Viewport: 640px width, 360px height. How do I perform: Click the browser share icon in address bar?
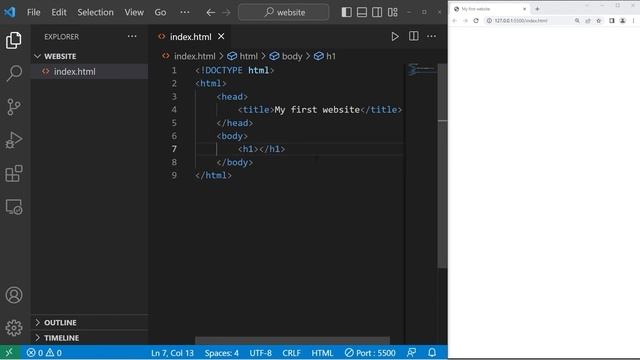588,21
